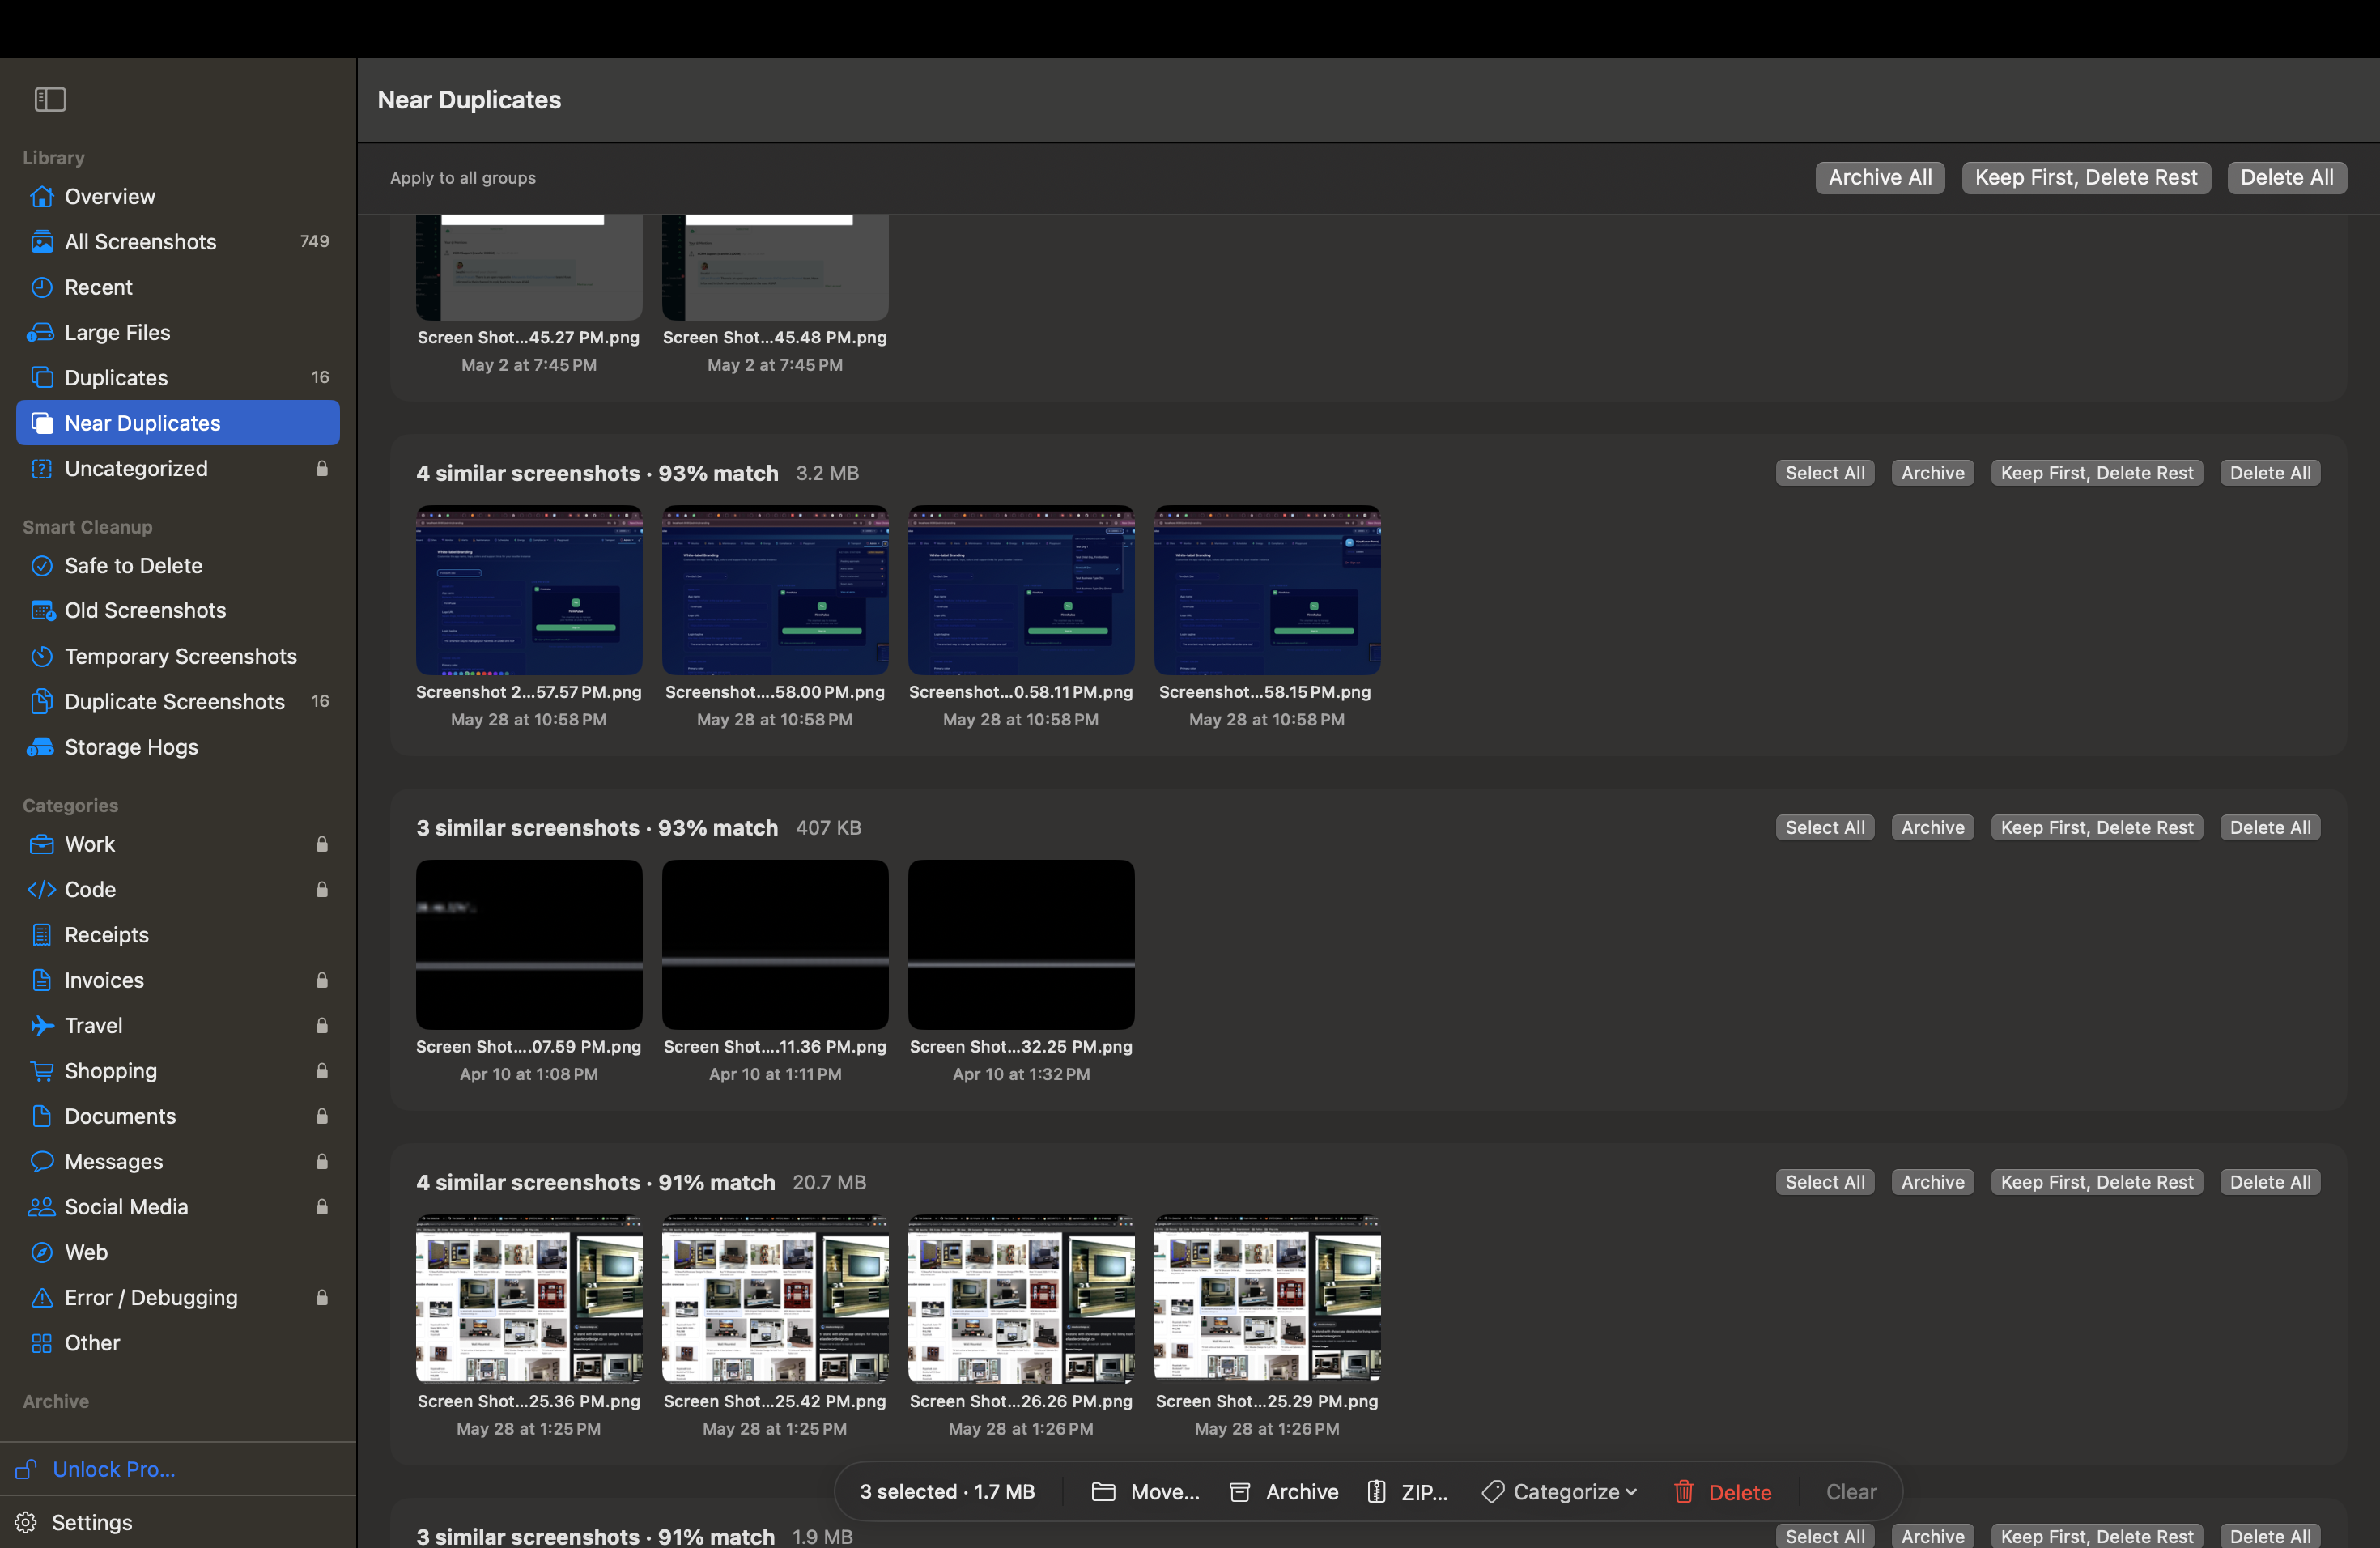Screen dimensions: 2380x1548
Task: Click the lock icon next to Work
Action: pyautogui.click(x=322, y=844)
